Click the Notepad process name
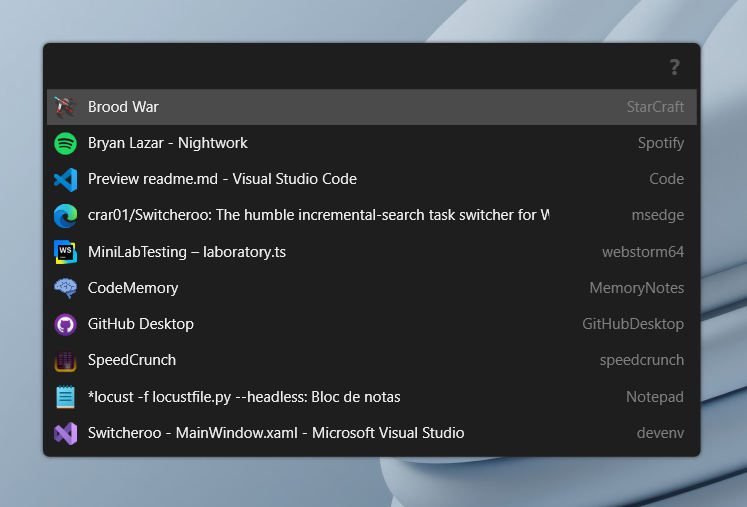The image size is (747, 507). tap(655, 396)
